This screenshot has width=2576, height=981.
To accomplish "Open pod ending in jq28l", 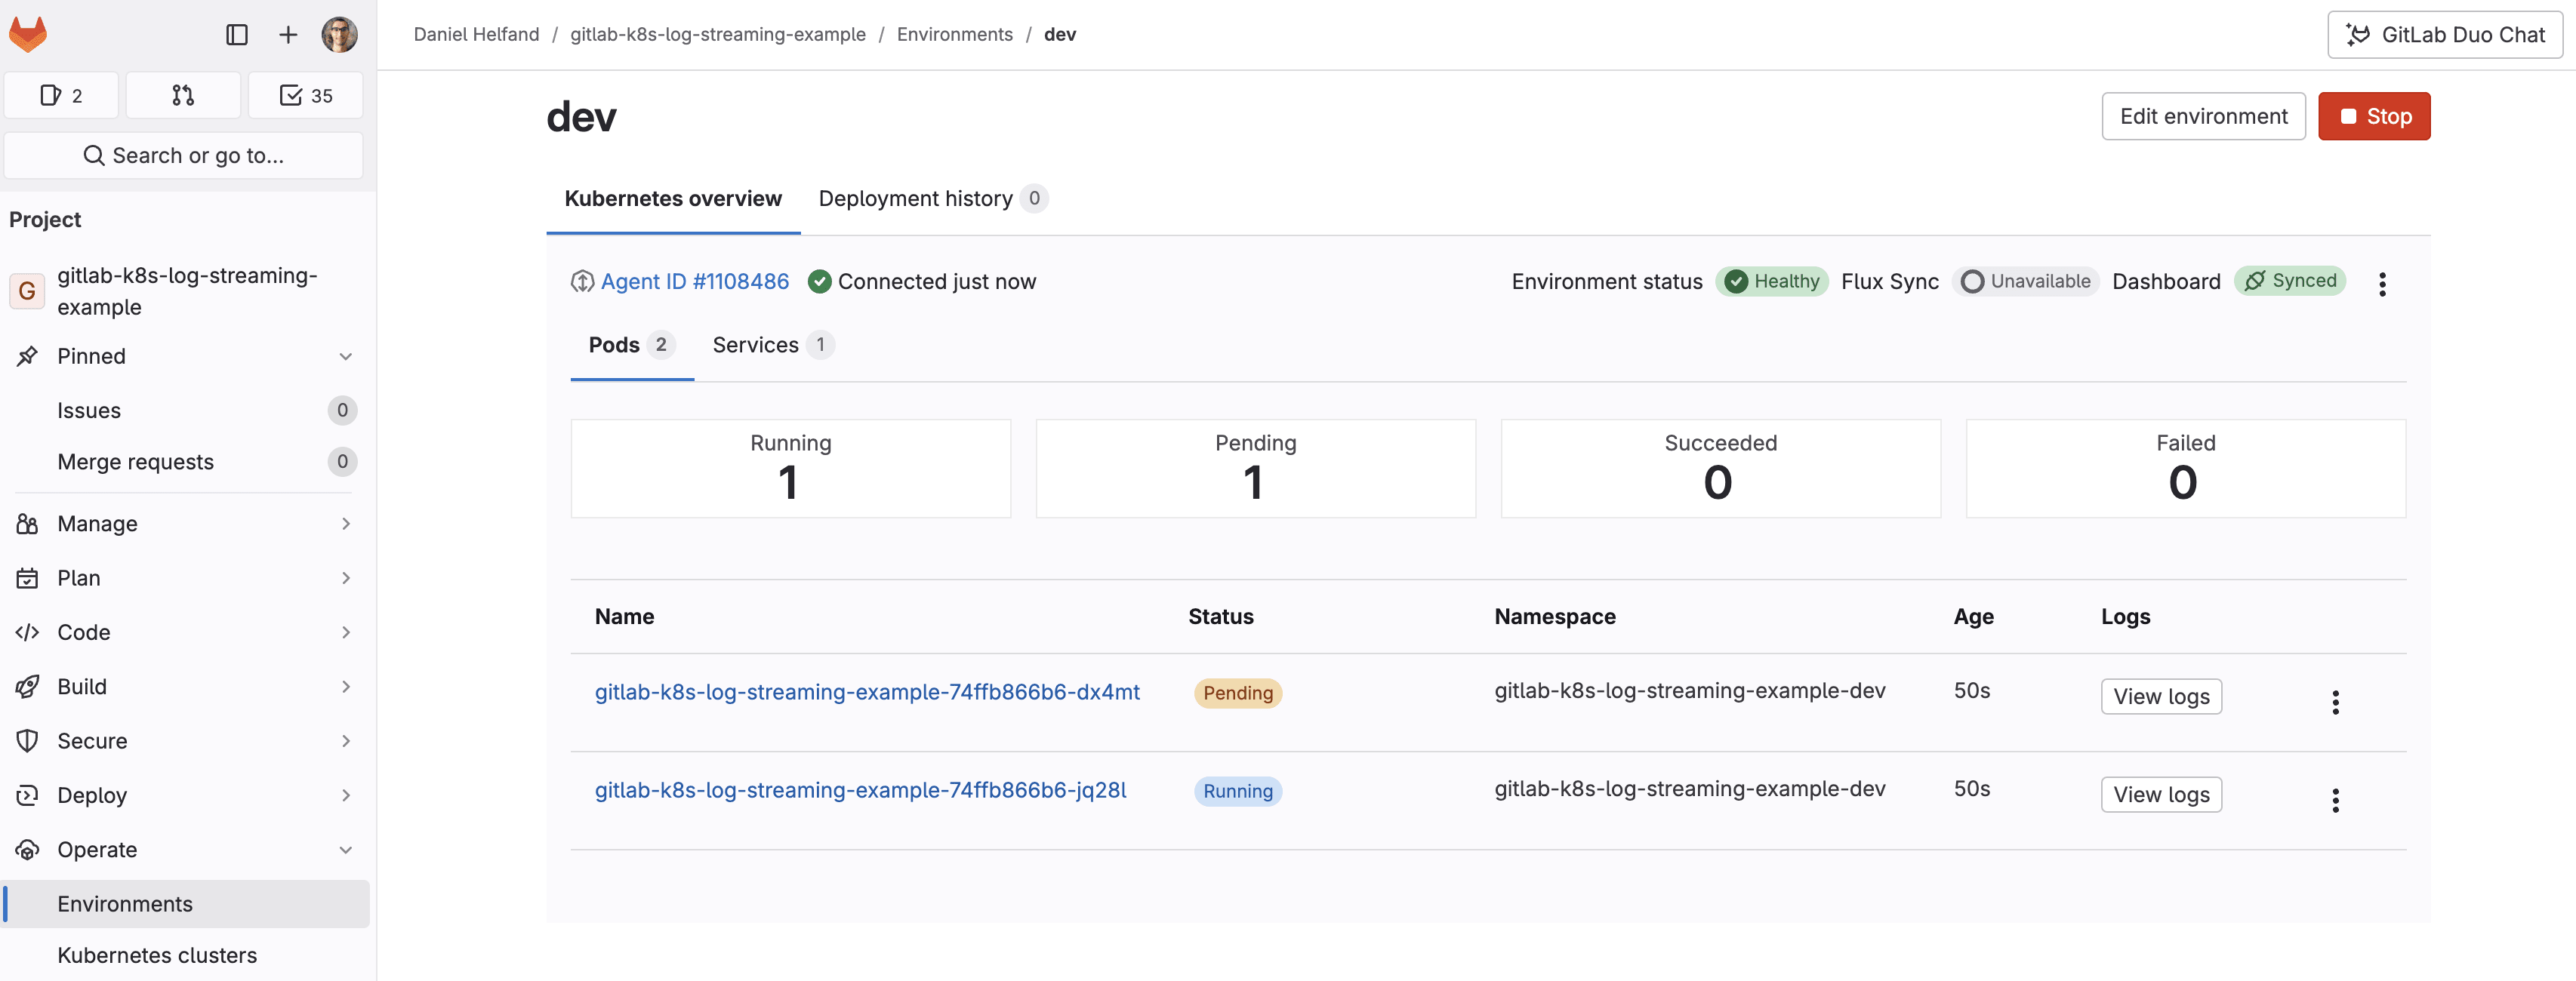I will 860,790.
